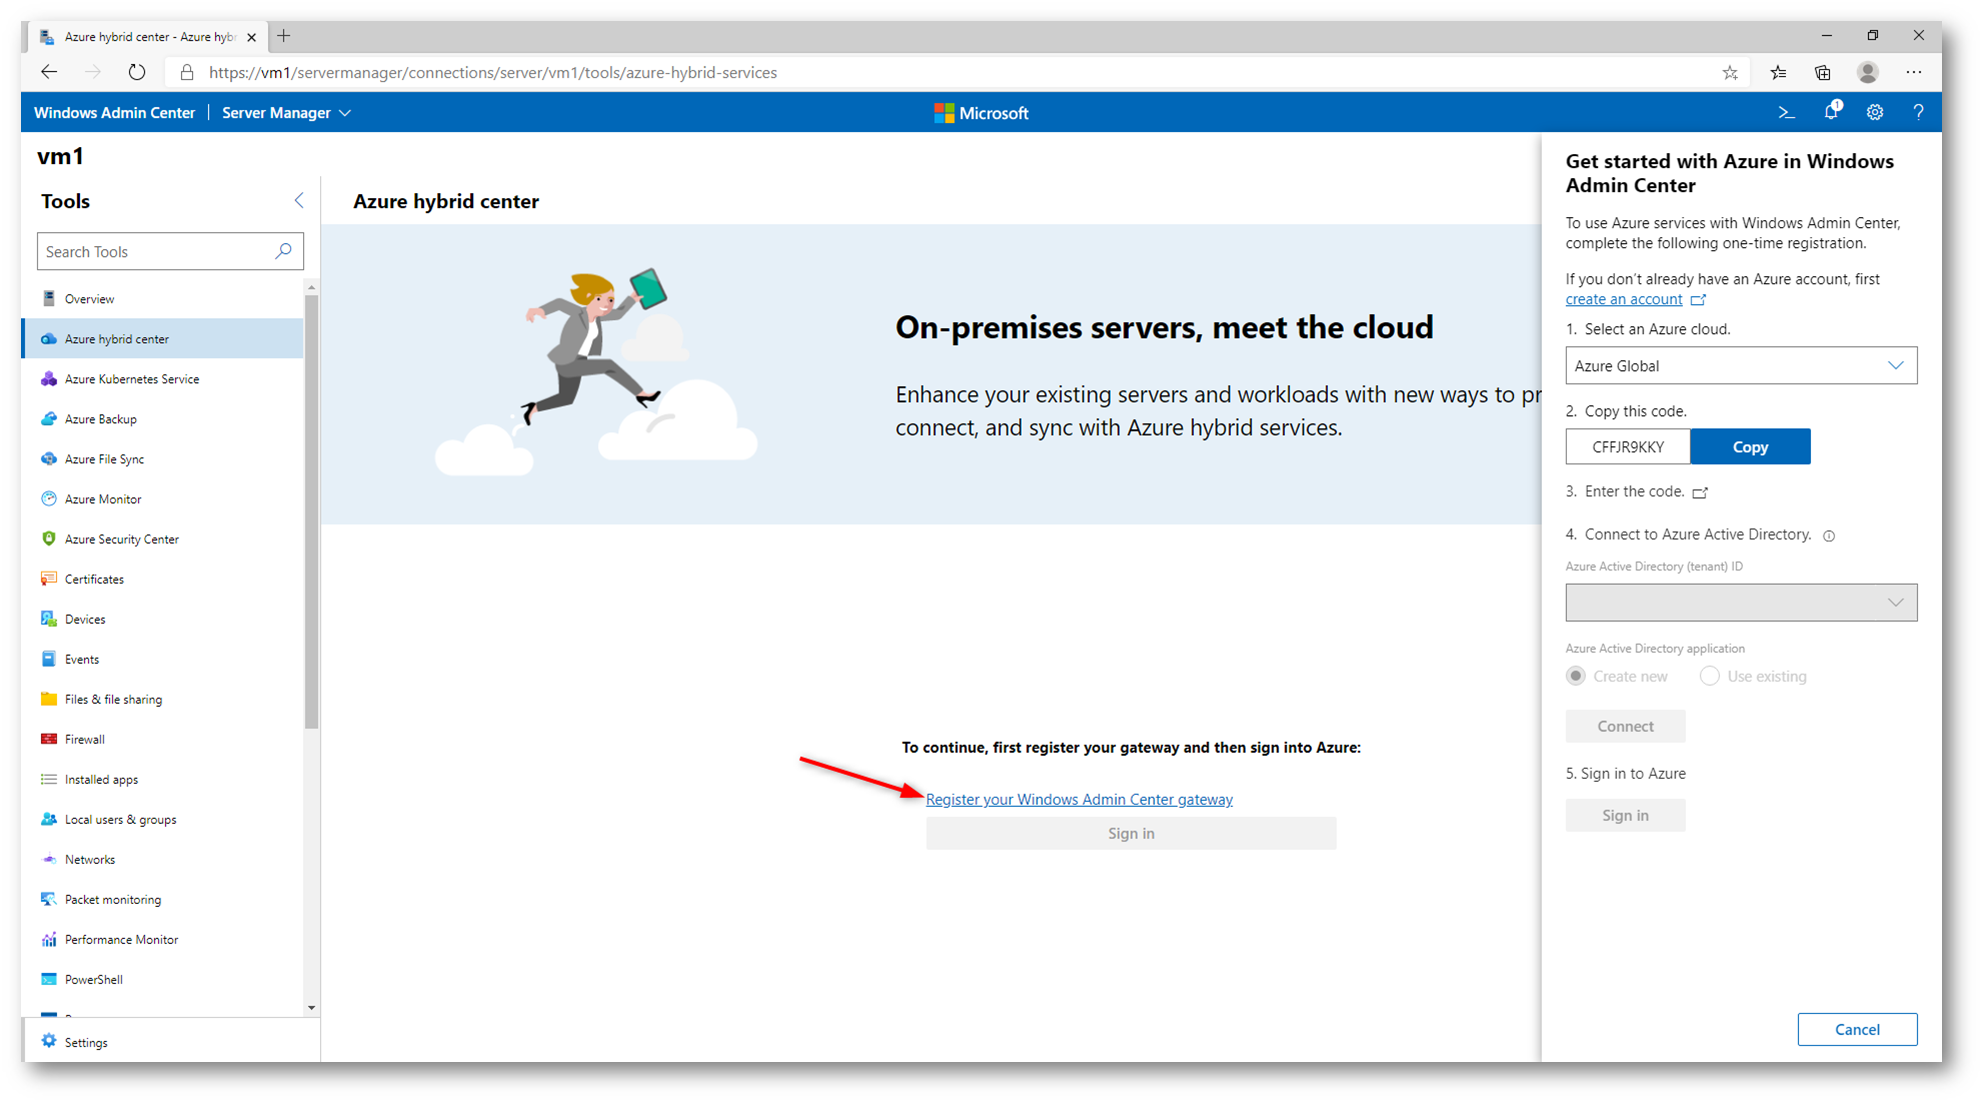This screenshot has width=1984, height=1104.
Task: Click the Cancel button
Action: [1857, 1029]
